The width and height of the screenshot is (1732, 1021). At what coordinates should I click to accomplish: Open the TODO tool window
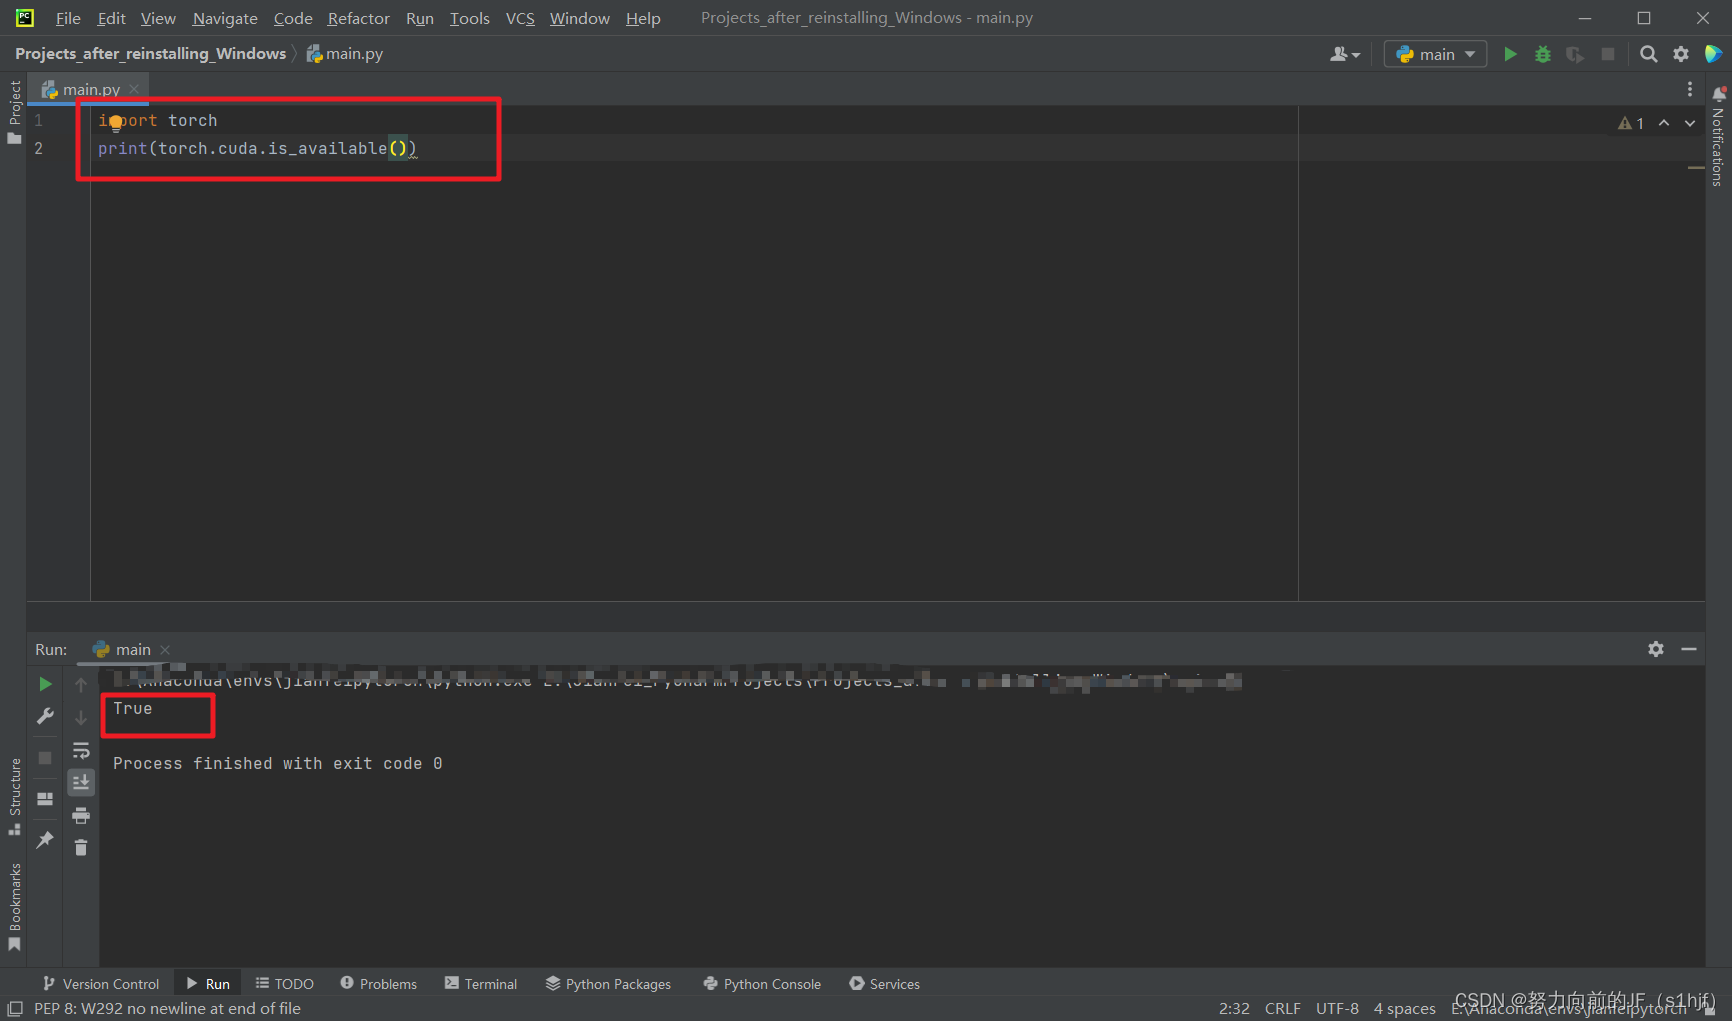pyautogui.click(x=285, y=984)
